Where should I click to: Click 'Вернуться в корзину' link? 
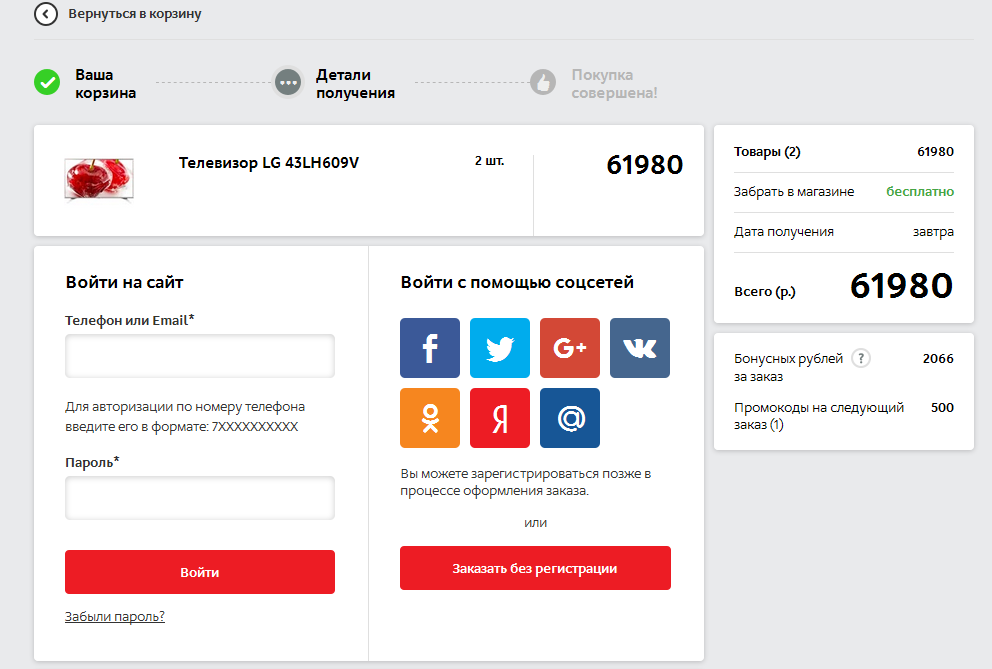pyautogui.click(x=135, y=13)
